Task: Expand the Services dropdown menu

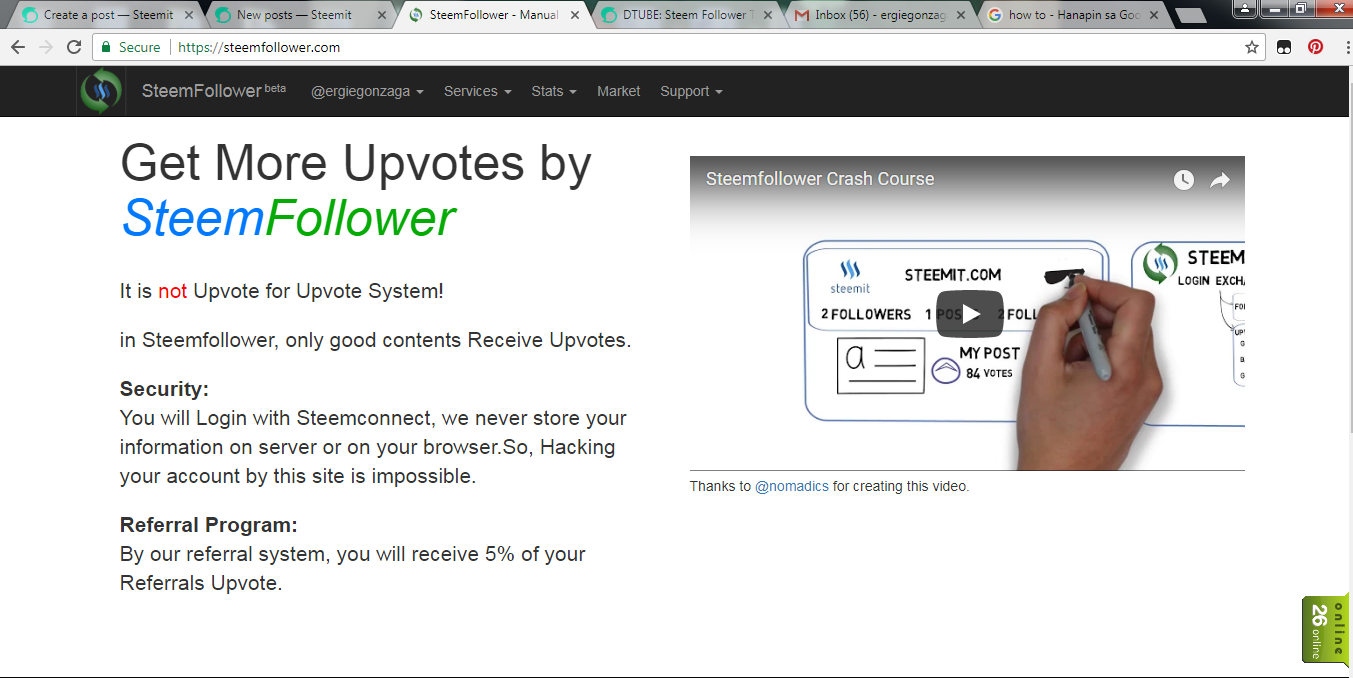Action: [478, 91]
